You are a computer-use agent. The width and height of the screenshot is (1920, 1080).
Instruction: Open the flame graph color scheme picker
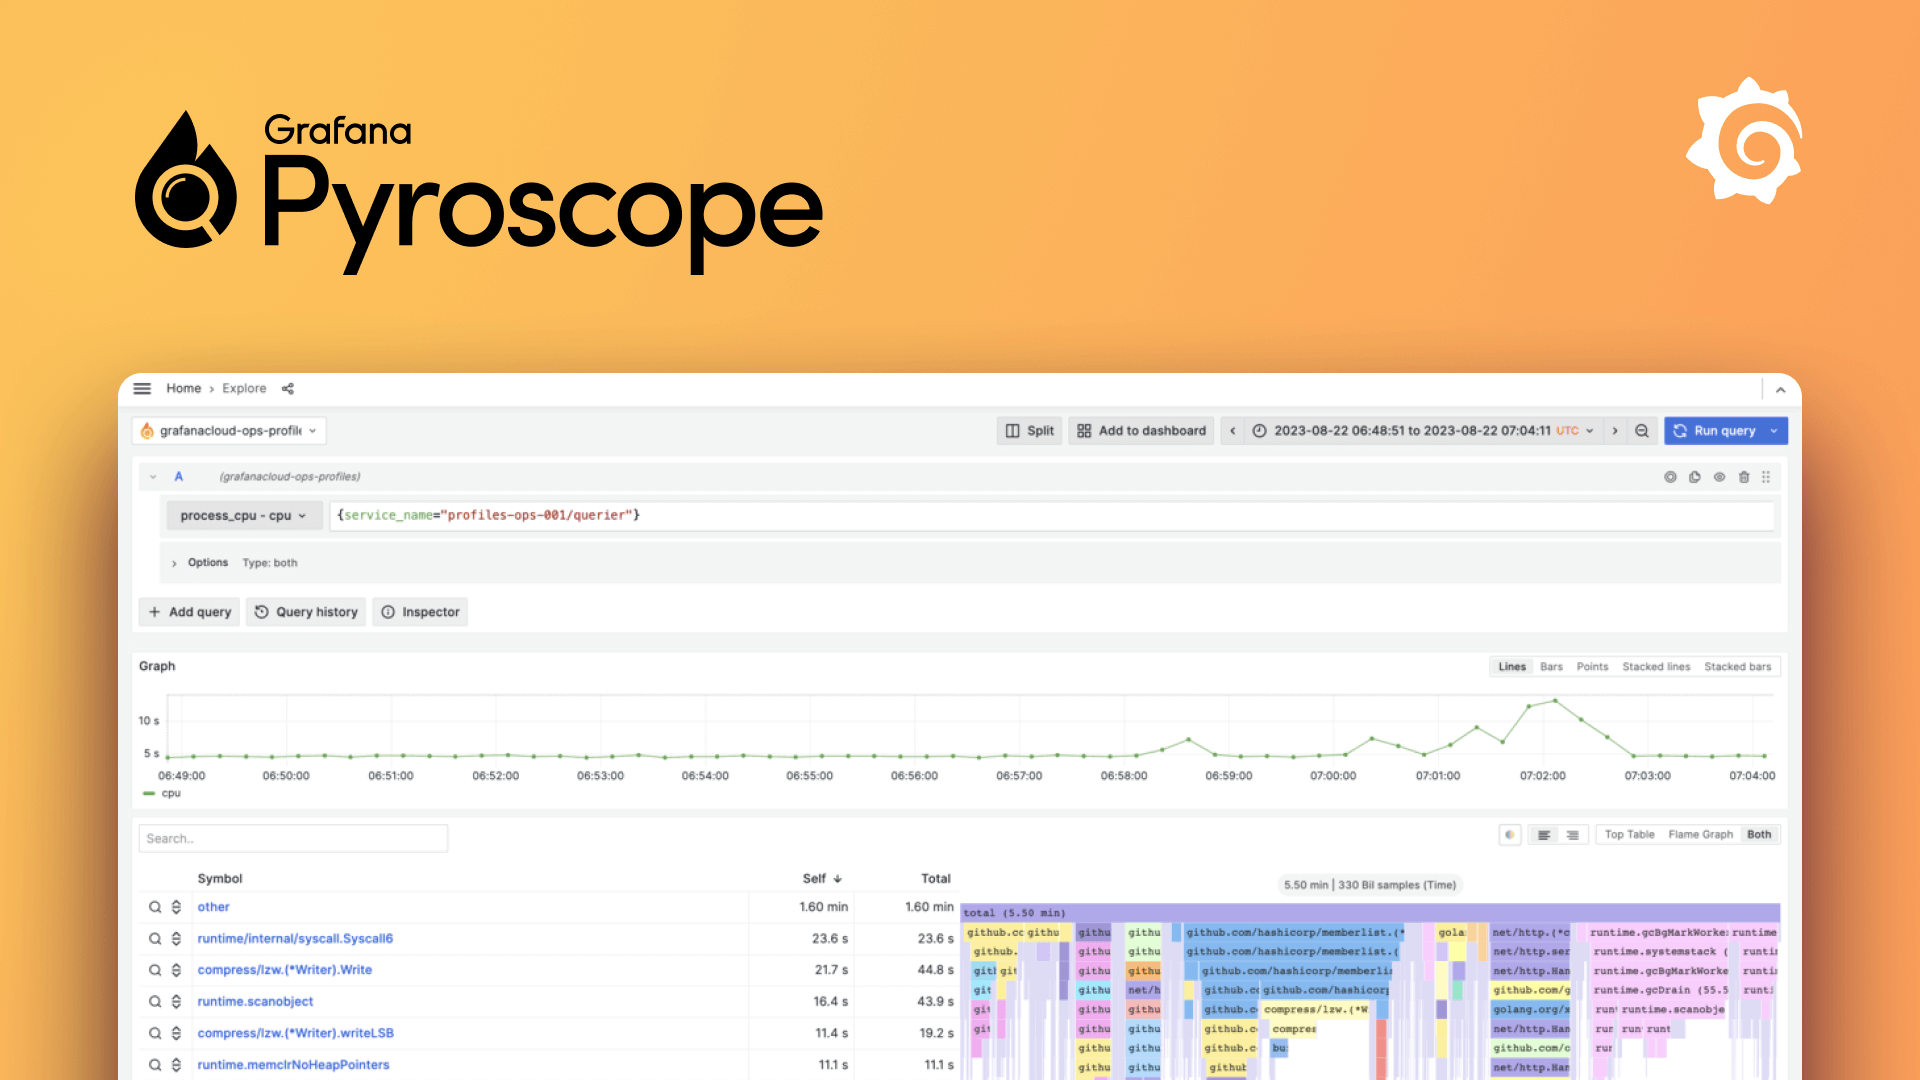1510,835
